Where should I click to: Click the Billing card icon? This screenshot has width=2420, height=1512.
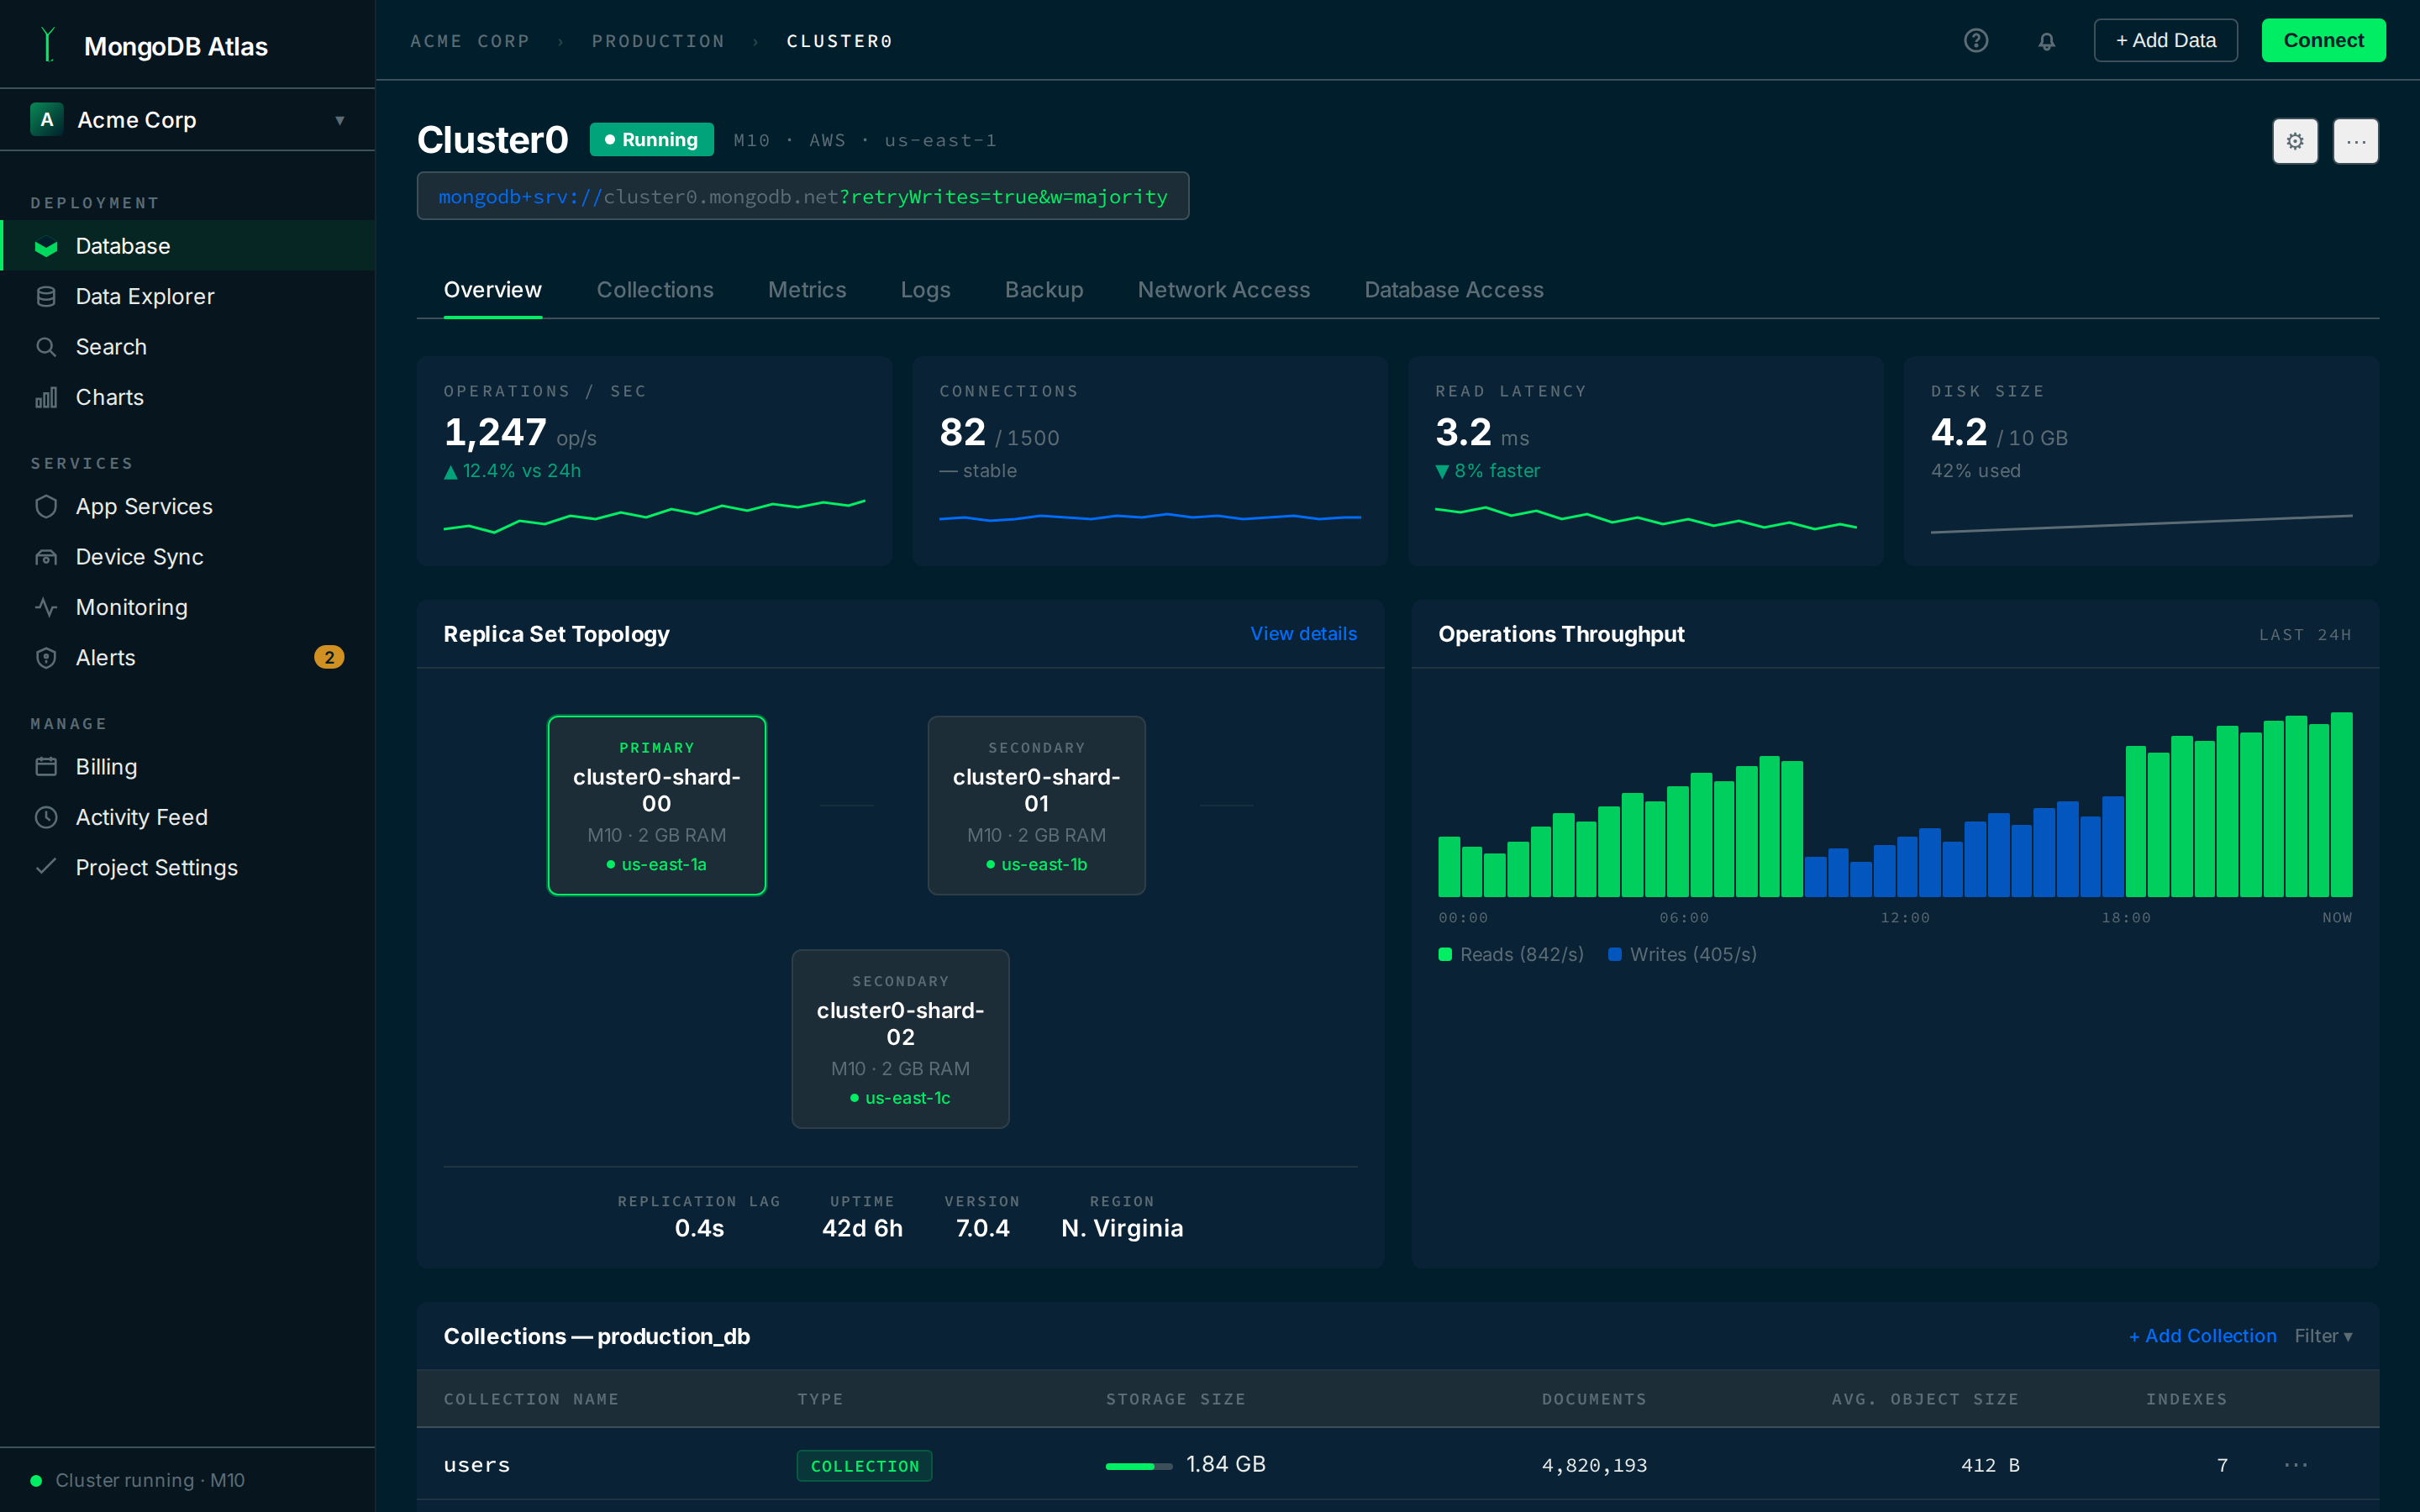point(46,766)
